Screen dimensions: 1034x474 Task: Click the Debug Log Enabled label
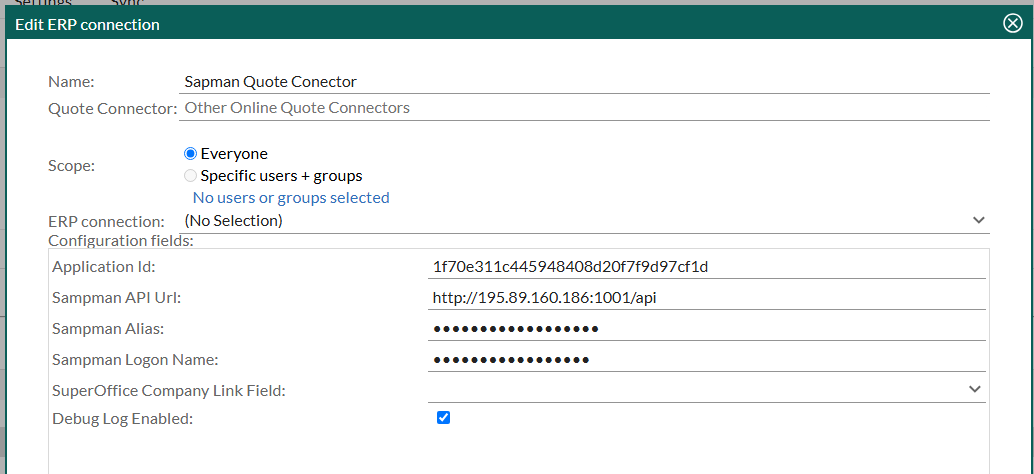123,418
